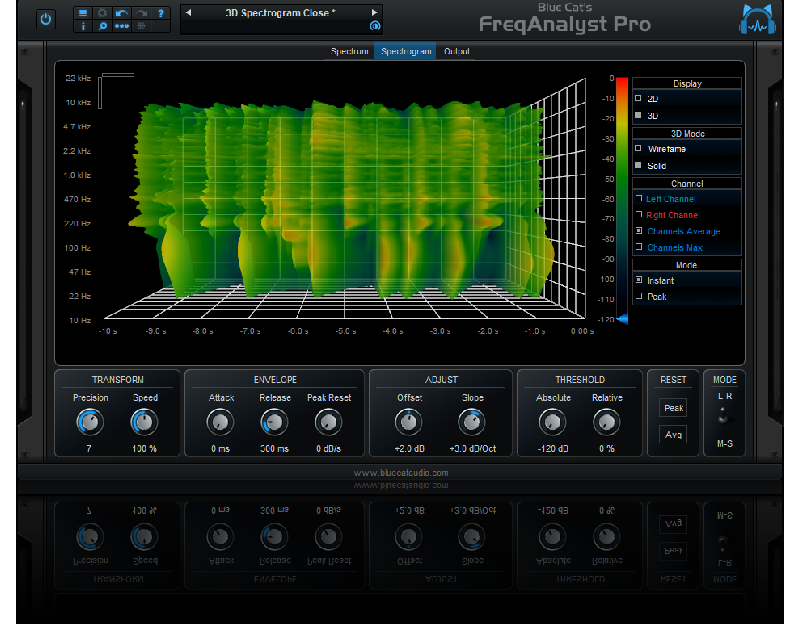The height and width of the screenshot is (624, 800).
Task: Click the Avg reset button
Action: (673, 435)
